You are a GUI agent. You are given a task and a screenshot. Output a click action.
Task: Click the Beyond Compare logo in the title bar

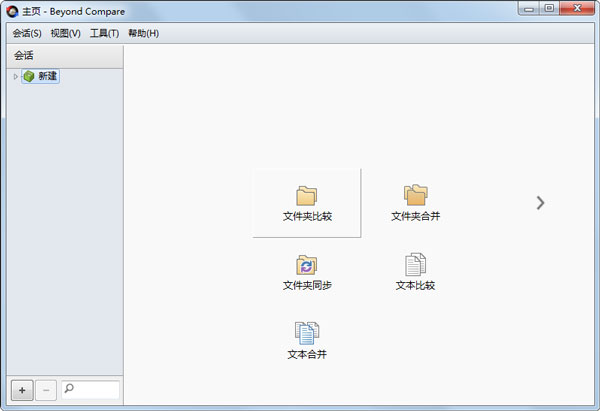click(12, 11)
